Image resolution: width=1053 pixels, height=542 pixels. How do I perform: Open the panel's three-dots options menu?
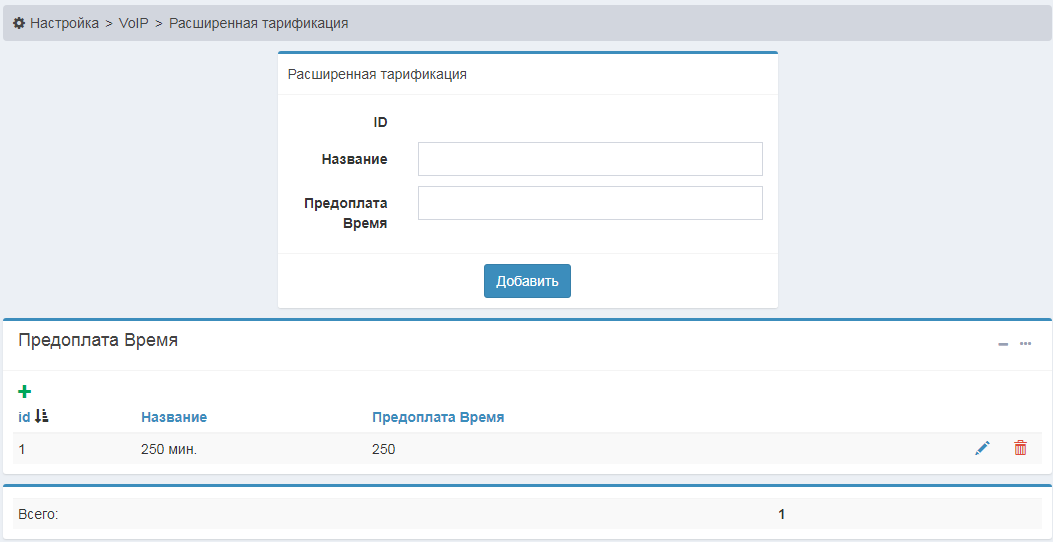pos(1025,344)
